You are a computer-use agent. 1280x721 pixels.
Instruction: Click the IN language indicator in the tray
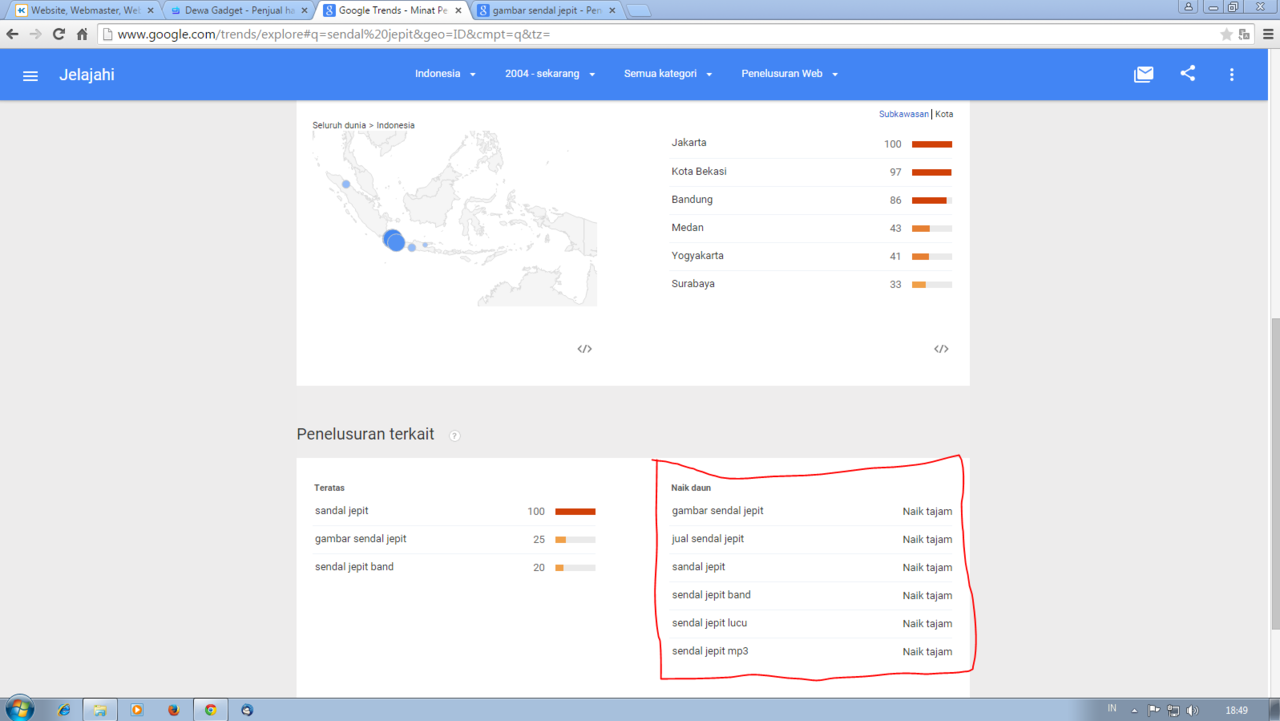[1112, 709]
